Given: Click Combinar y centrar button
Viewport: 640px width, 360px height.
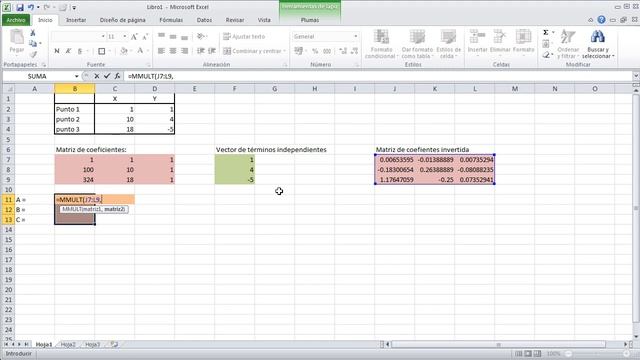Looking at the screenshot, I should [253, 51].
